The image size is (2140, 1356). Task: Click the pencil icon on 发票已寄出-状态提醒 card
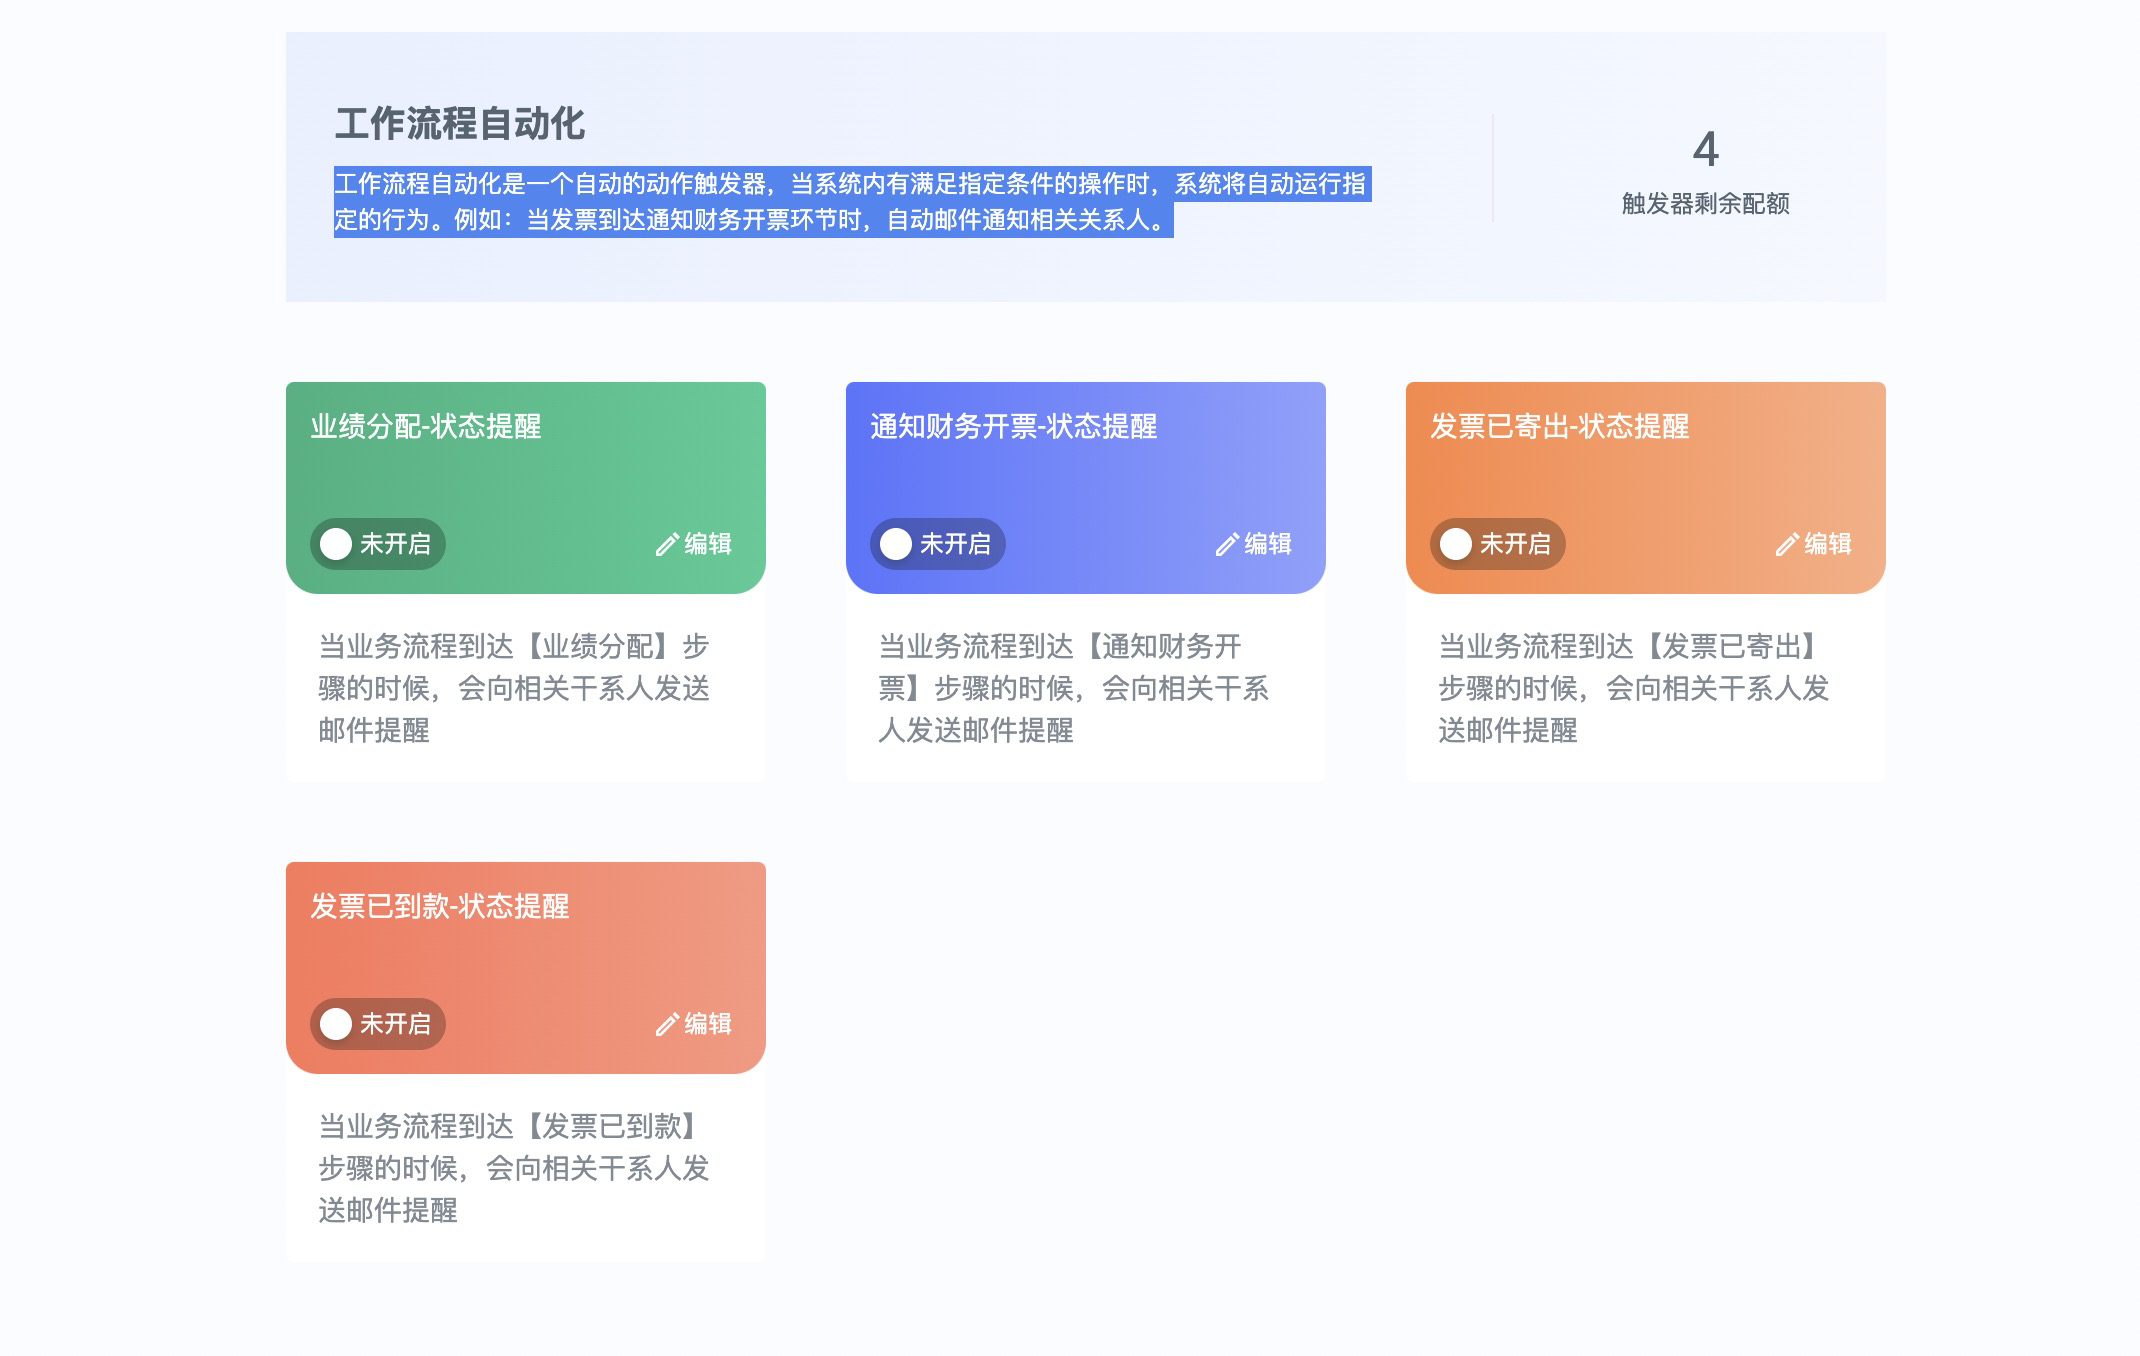pos(1787,545)
